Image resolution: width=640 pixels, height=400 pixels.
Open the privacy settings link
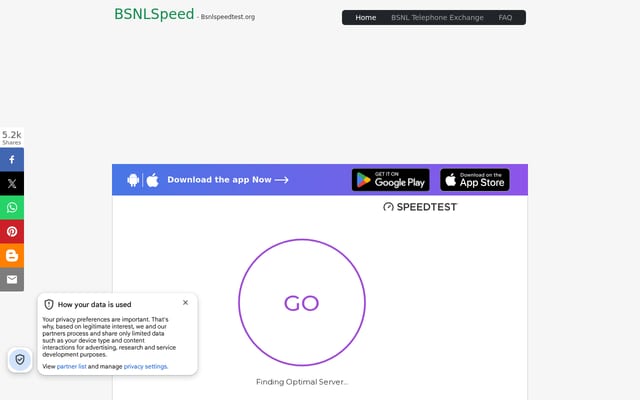click(x=145, y=367)
